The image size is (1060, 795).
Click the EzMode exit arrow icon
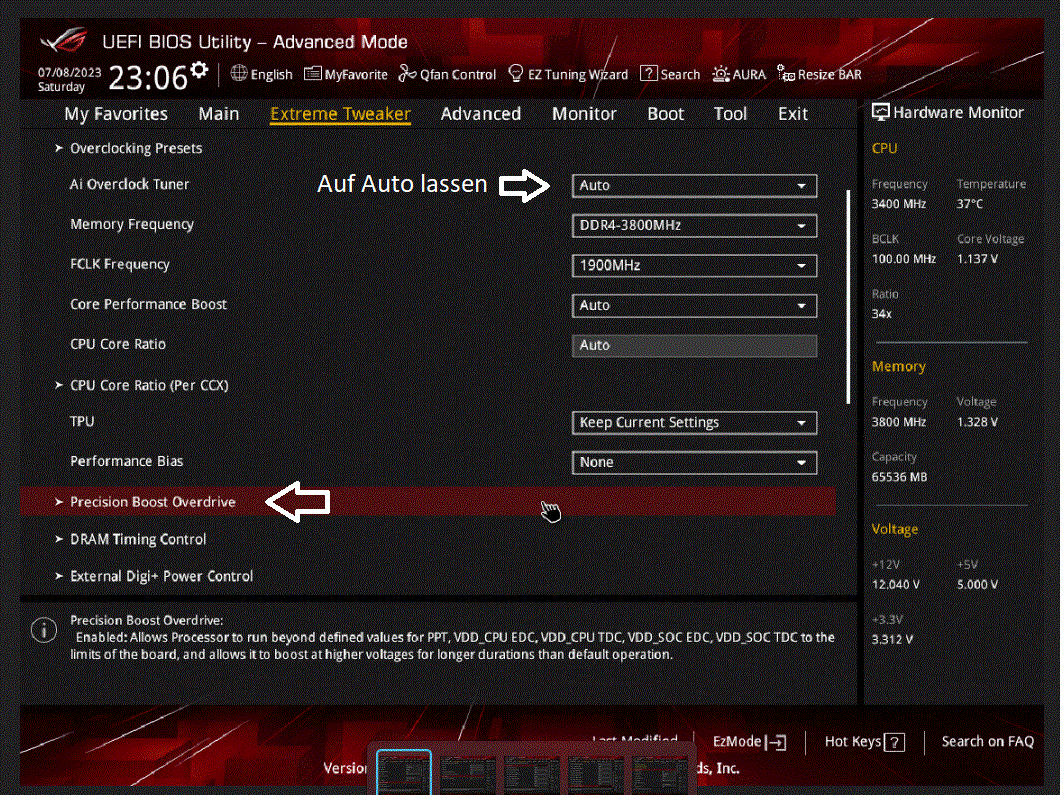[x=775, y=742]
